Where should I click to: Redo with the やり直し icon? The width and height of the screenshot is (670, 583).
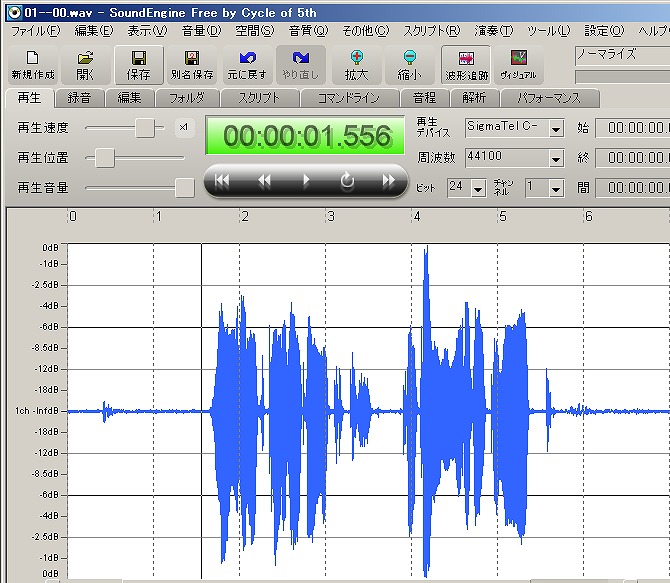click(x=300, y=65)
